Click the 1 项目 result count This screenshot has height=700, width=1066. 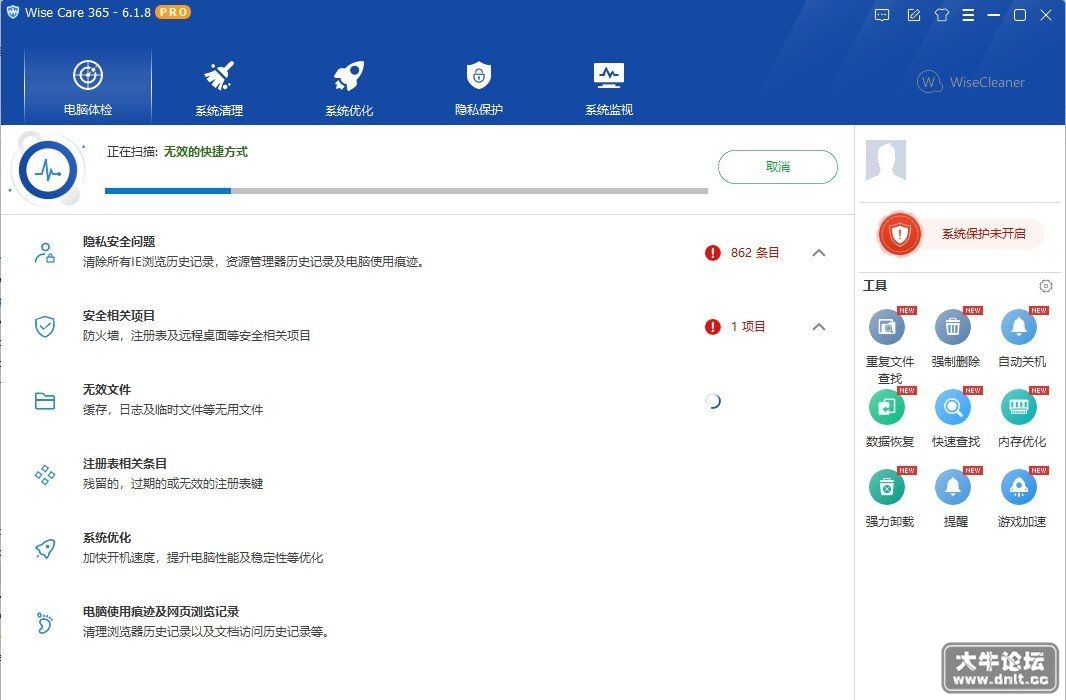tap(748, 327)
